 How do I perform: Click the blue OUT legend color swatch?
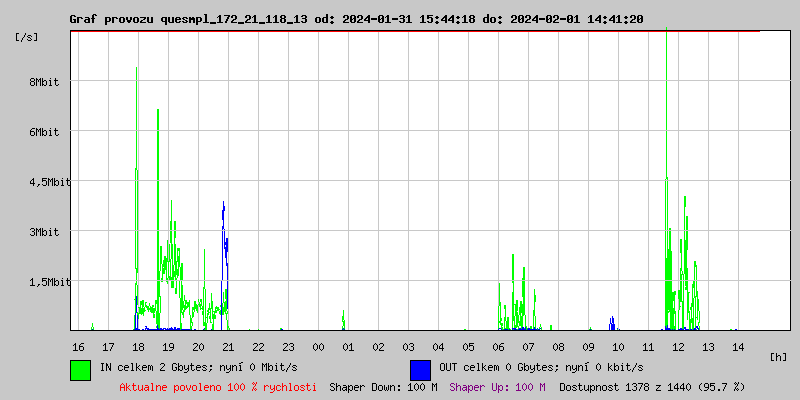coord(420,370)
